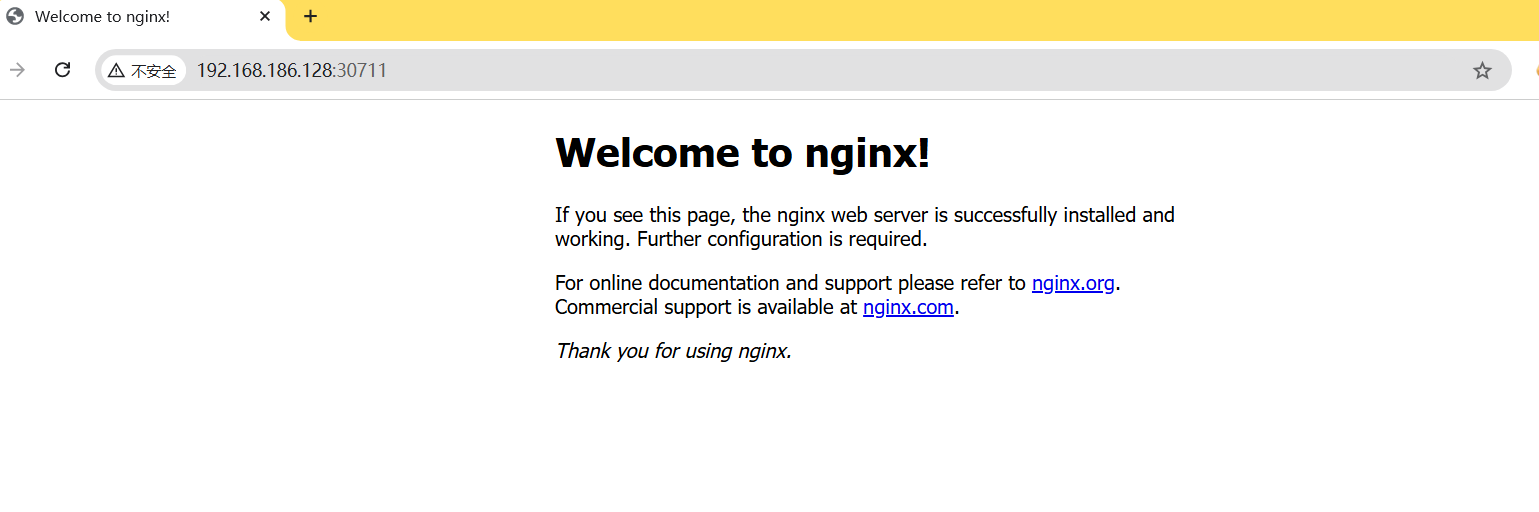Click the 'Commercial support is available at' text
1539x512 pixels.
[706, 307]
